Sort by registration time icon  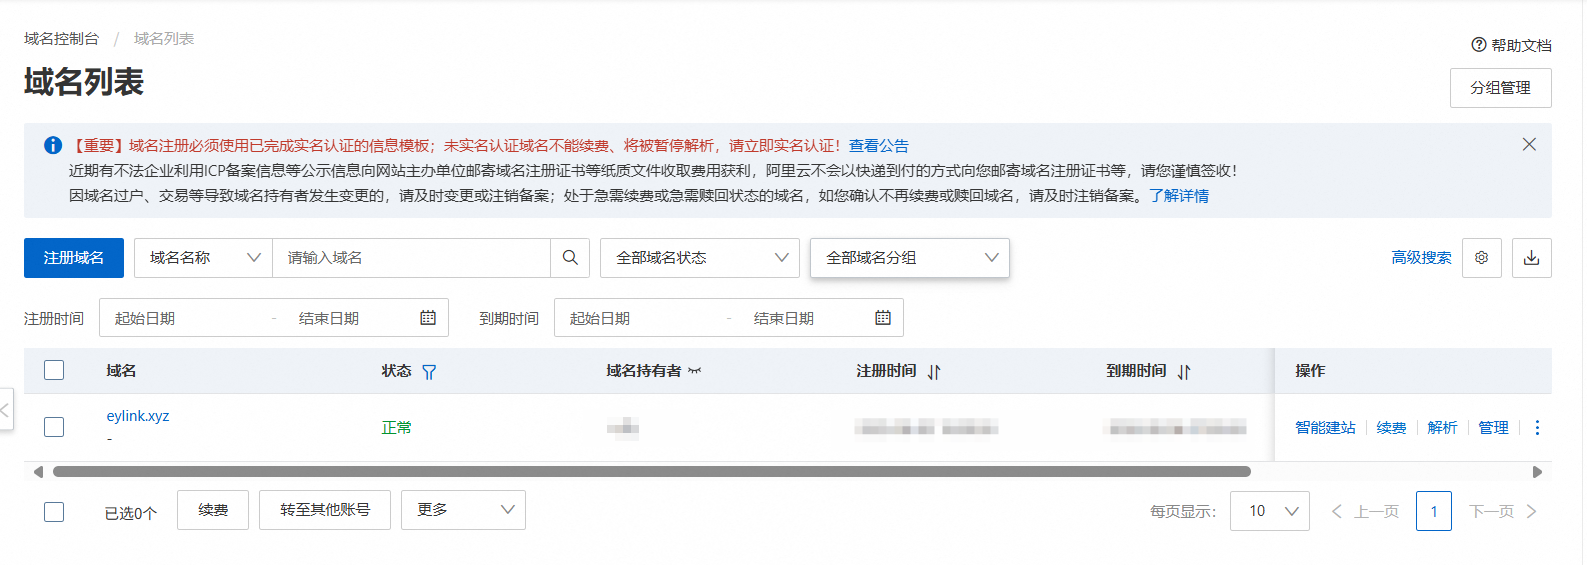[934, 372]
